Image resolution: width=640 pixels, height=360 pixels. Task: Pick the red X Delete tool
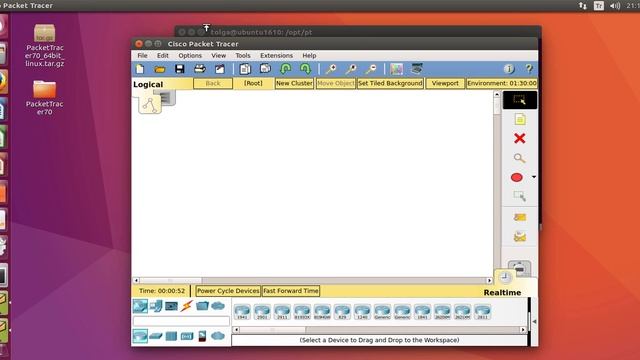click(x=520, y=138)
